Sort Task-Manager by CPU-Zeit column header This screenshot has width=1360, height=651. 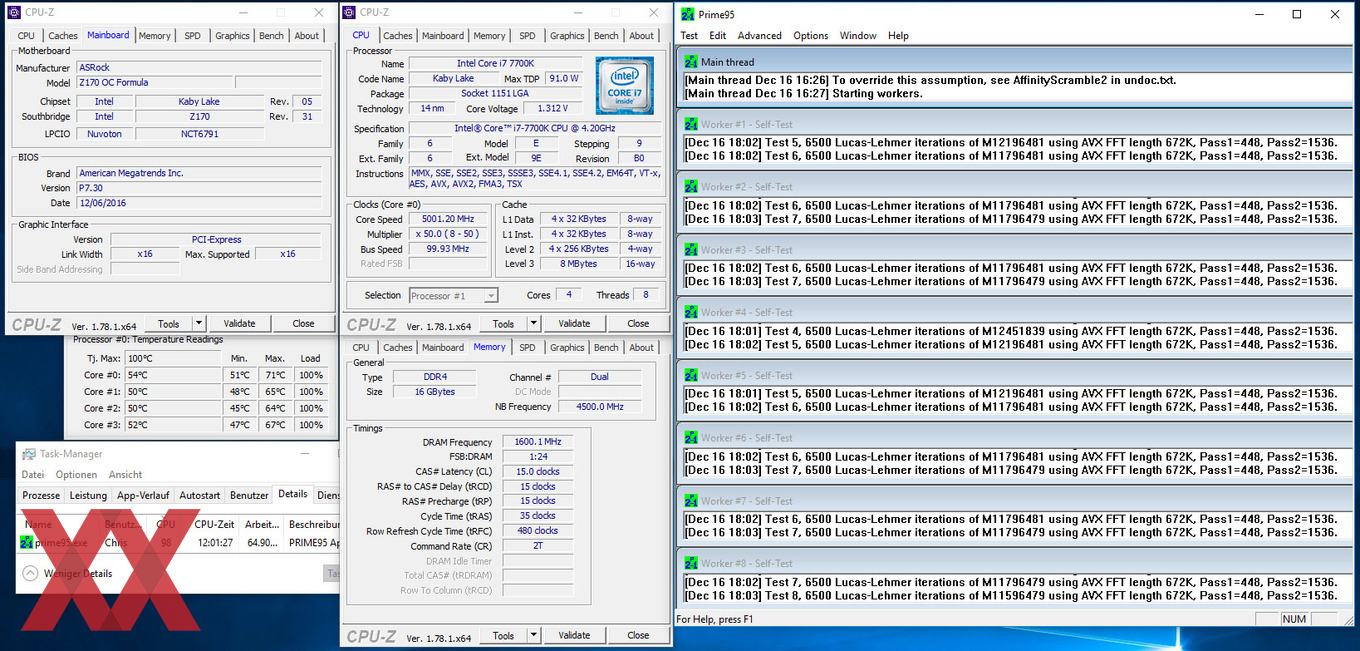(214, 524)
